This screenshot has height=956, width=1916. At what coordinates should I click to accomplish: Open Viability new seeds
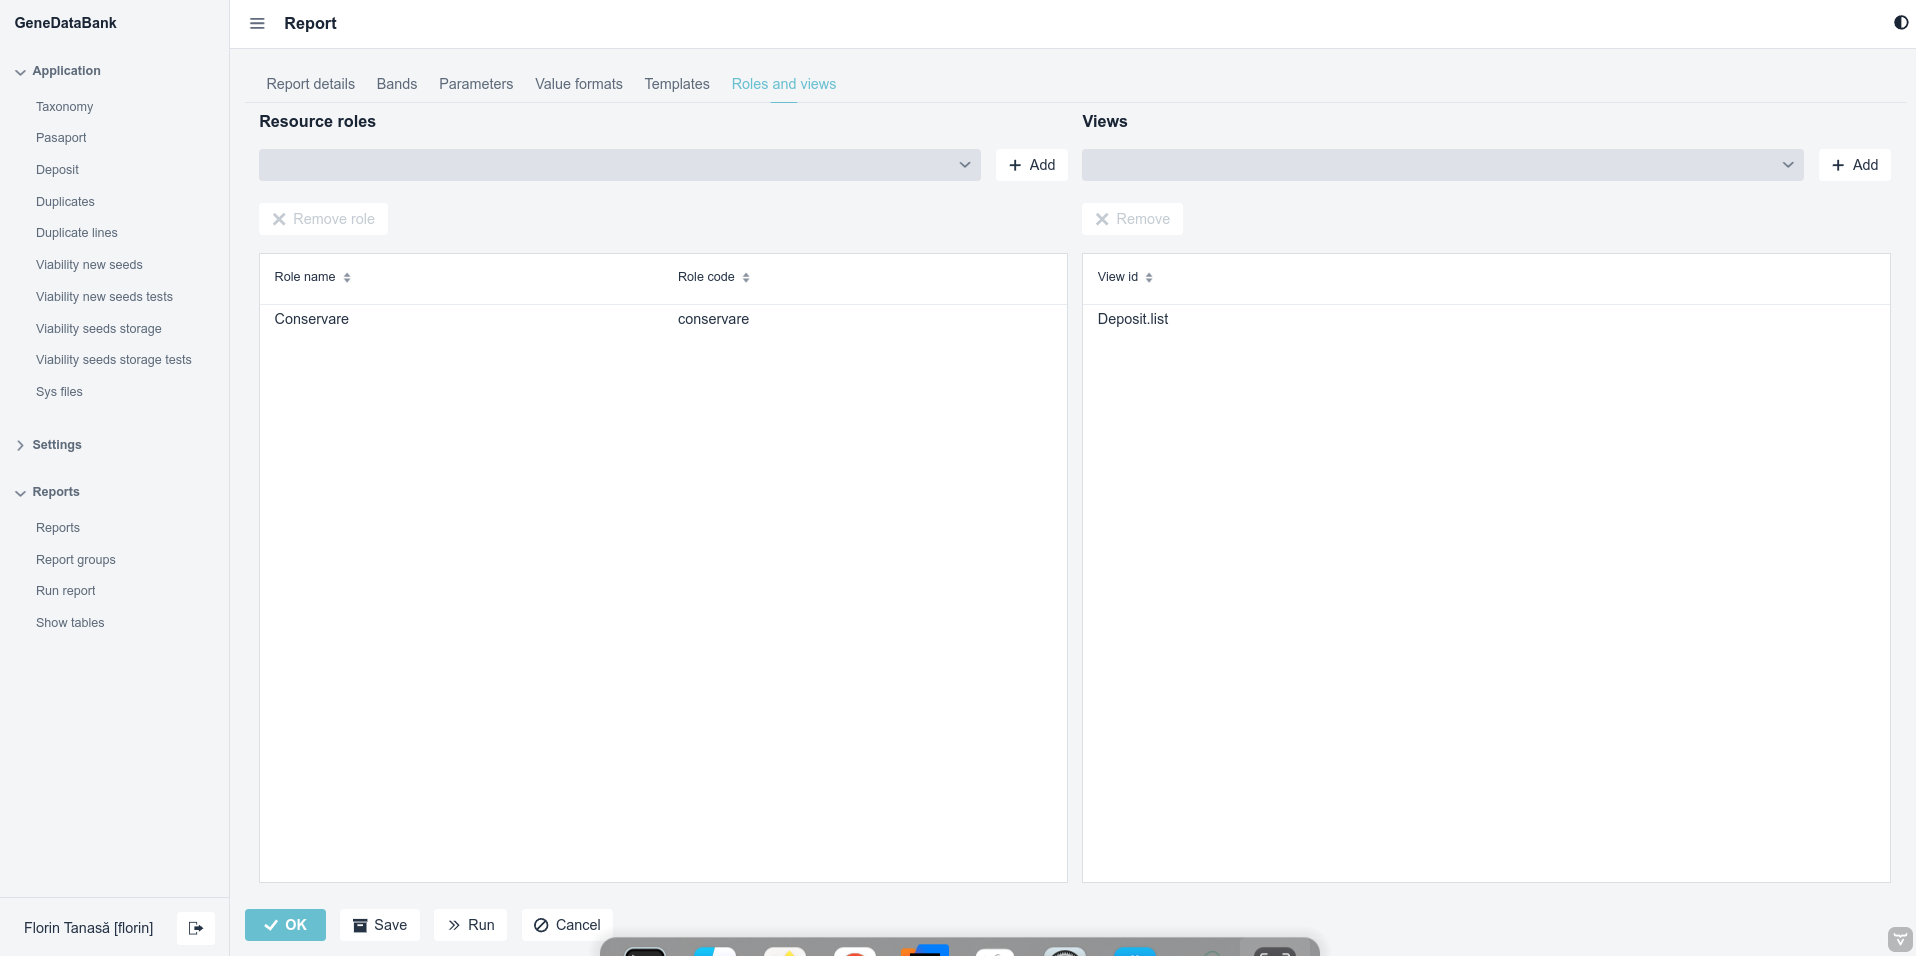(89, 265)
